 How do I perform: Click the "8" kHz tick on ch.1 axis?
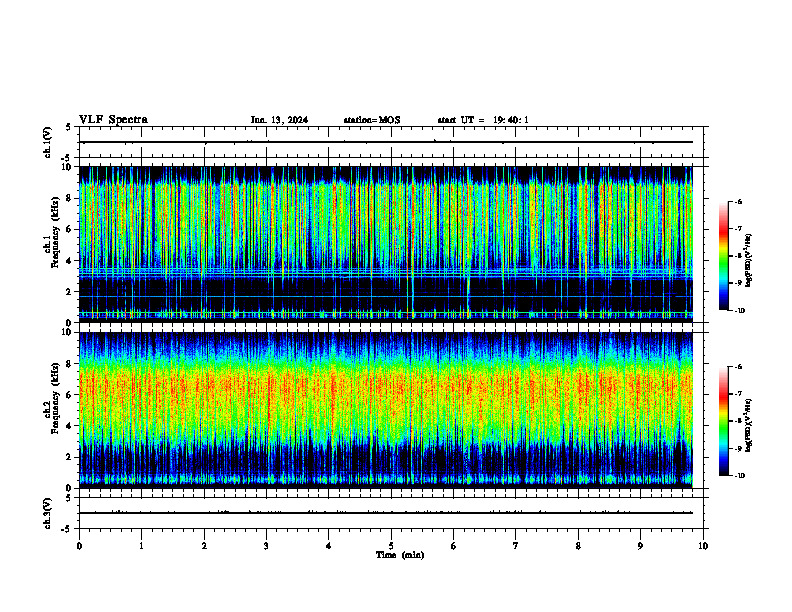click(x=70, y=198)
